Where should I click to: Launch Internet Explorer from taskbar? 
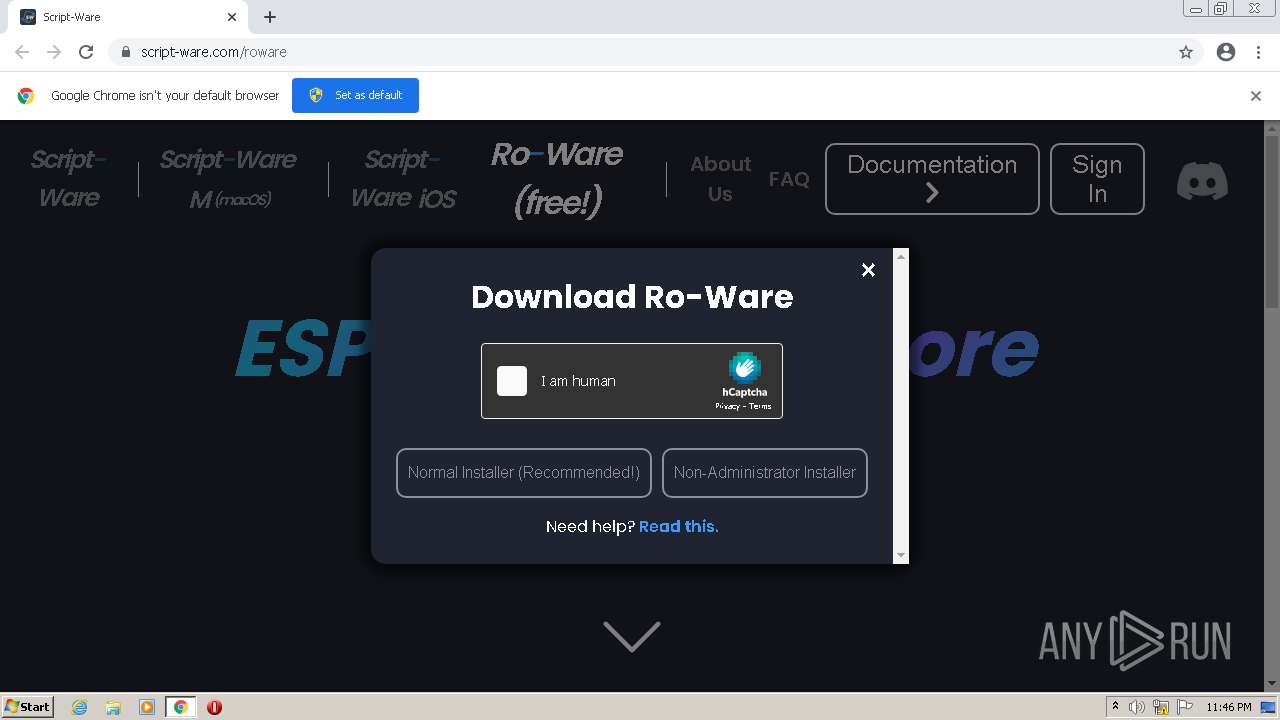80,707
